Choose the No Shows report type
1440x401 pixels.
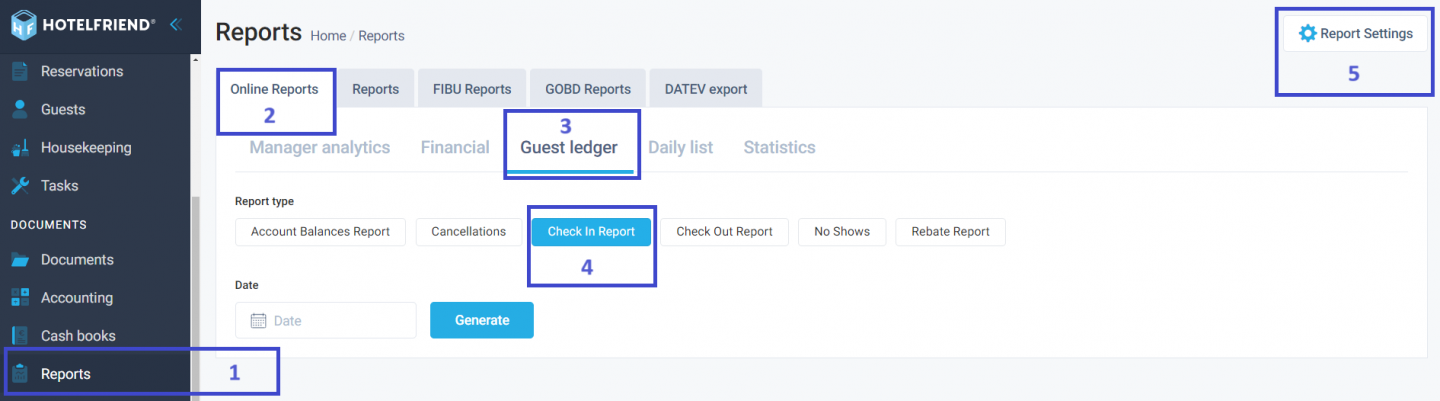click(x=842, y=231)
